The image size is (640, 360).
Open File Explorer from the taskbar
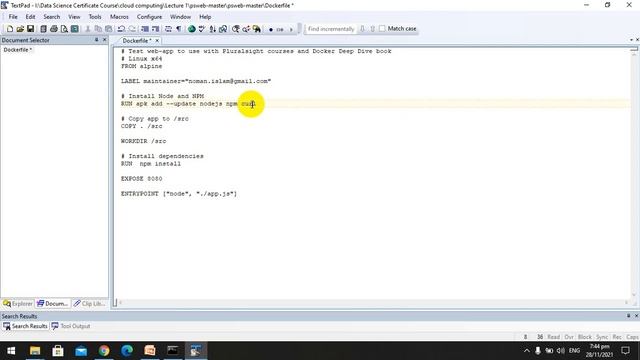(35, 351)
